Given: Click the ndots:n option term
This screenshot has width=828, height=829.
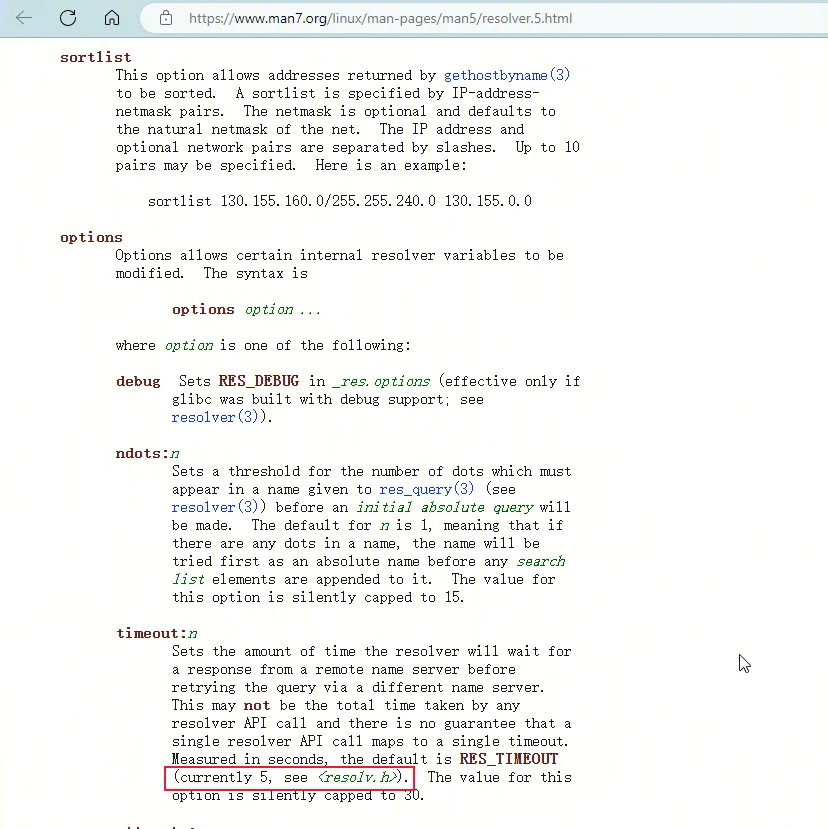Looking at the screenshot, I should (x=147, y=453).
